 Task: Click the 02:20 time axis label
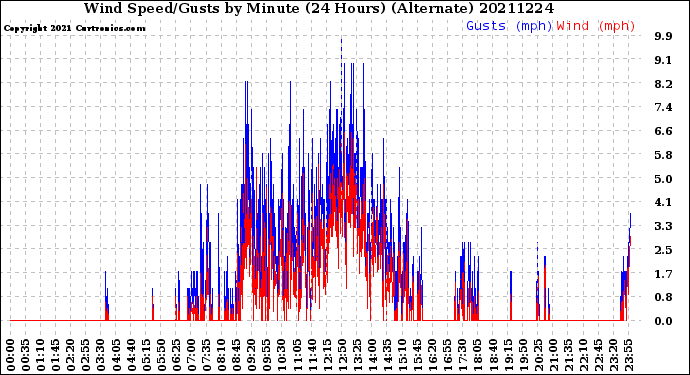click(71, 355)
